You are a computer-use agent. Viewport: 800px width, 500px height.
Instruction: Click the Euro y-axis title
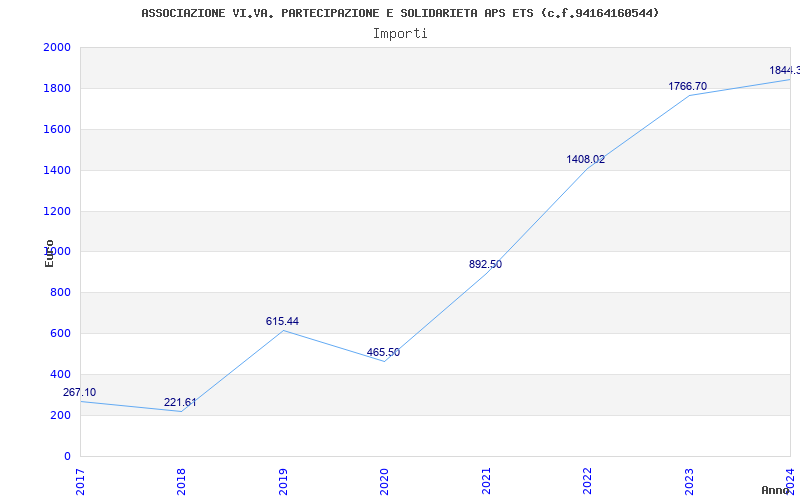click(49, 253)
